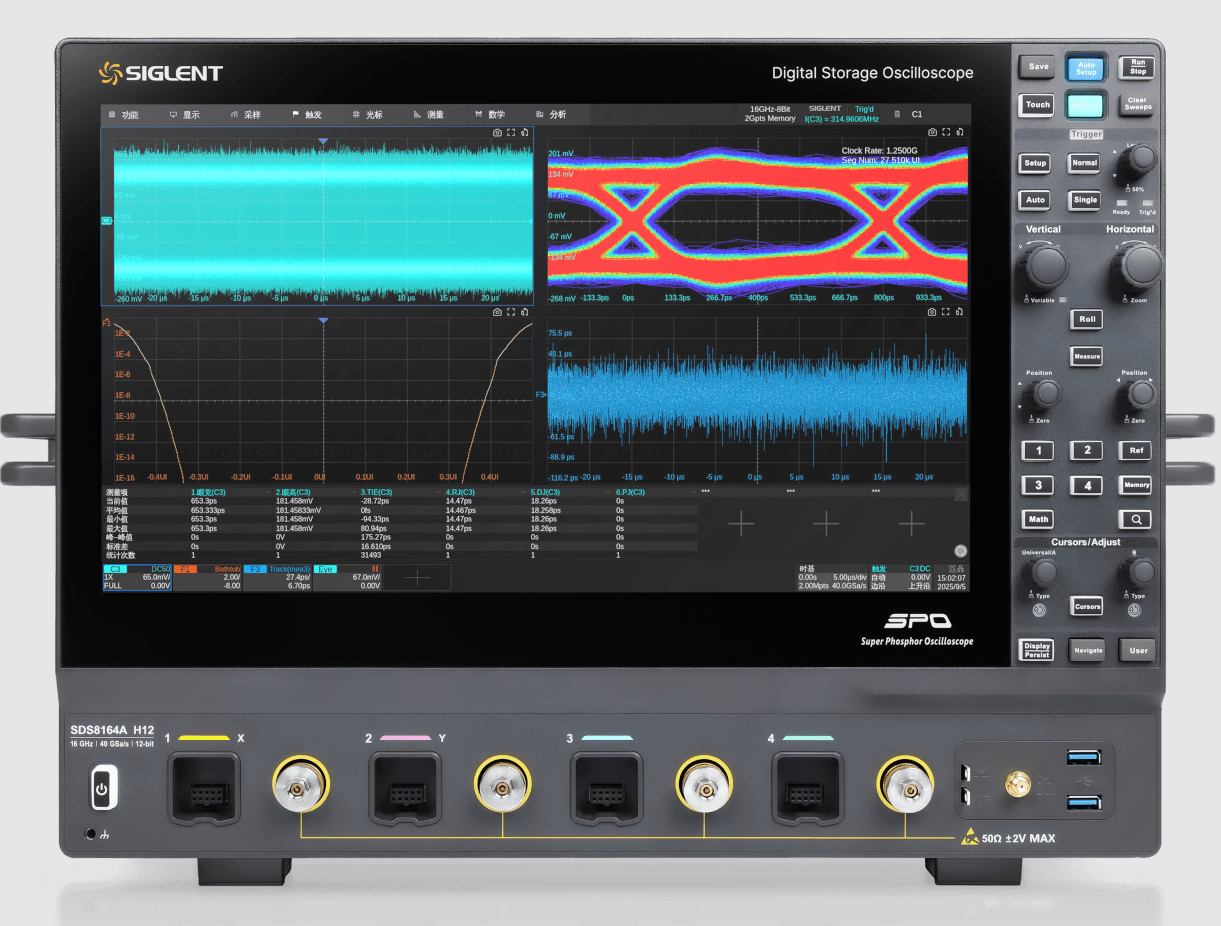Maximize the eye diagram window with its expand icon
1221x926 pixels.
pyautogui.click(x=946, y=132)
